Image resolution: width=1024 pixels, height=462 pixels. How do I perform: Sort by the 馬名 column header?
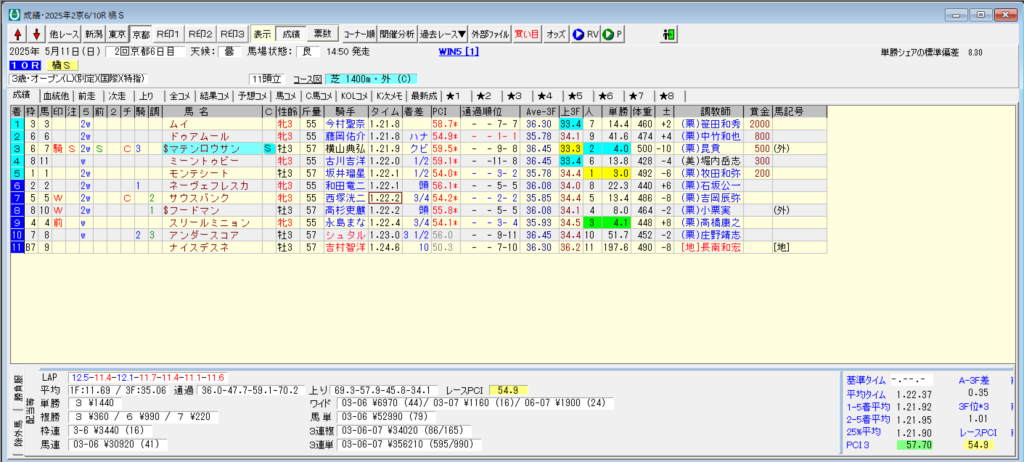212,112
